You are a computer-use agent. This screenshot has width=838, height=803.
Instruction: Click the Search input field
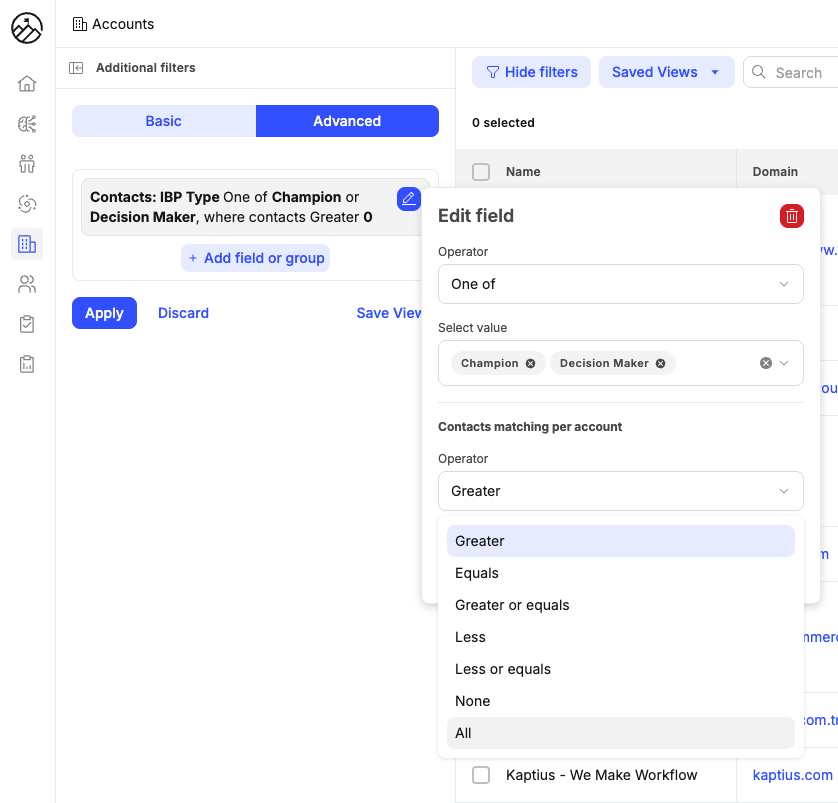(798, 73)
